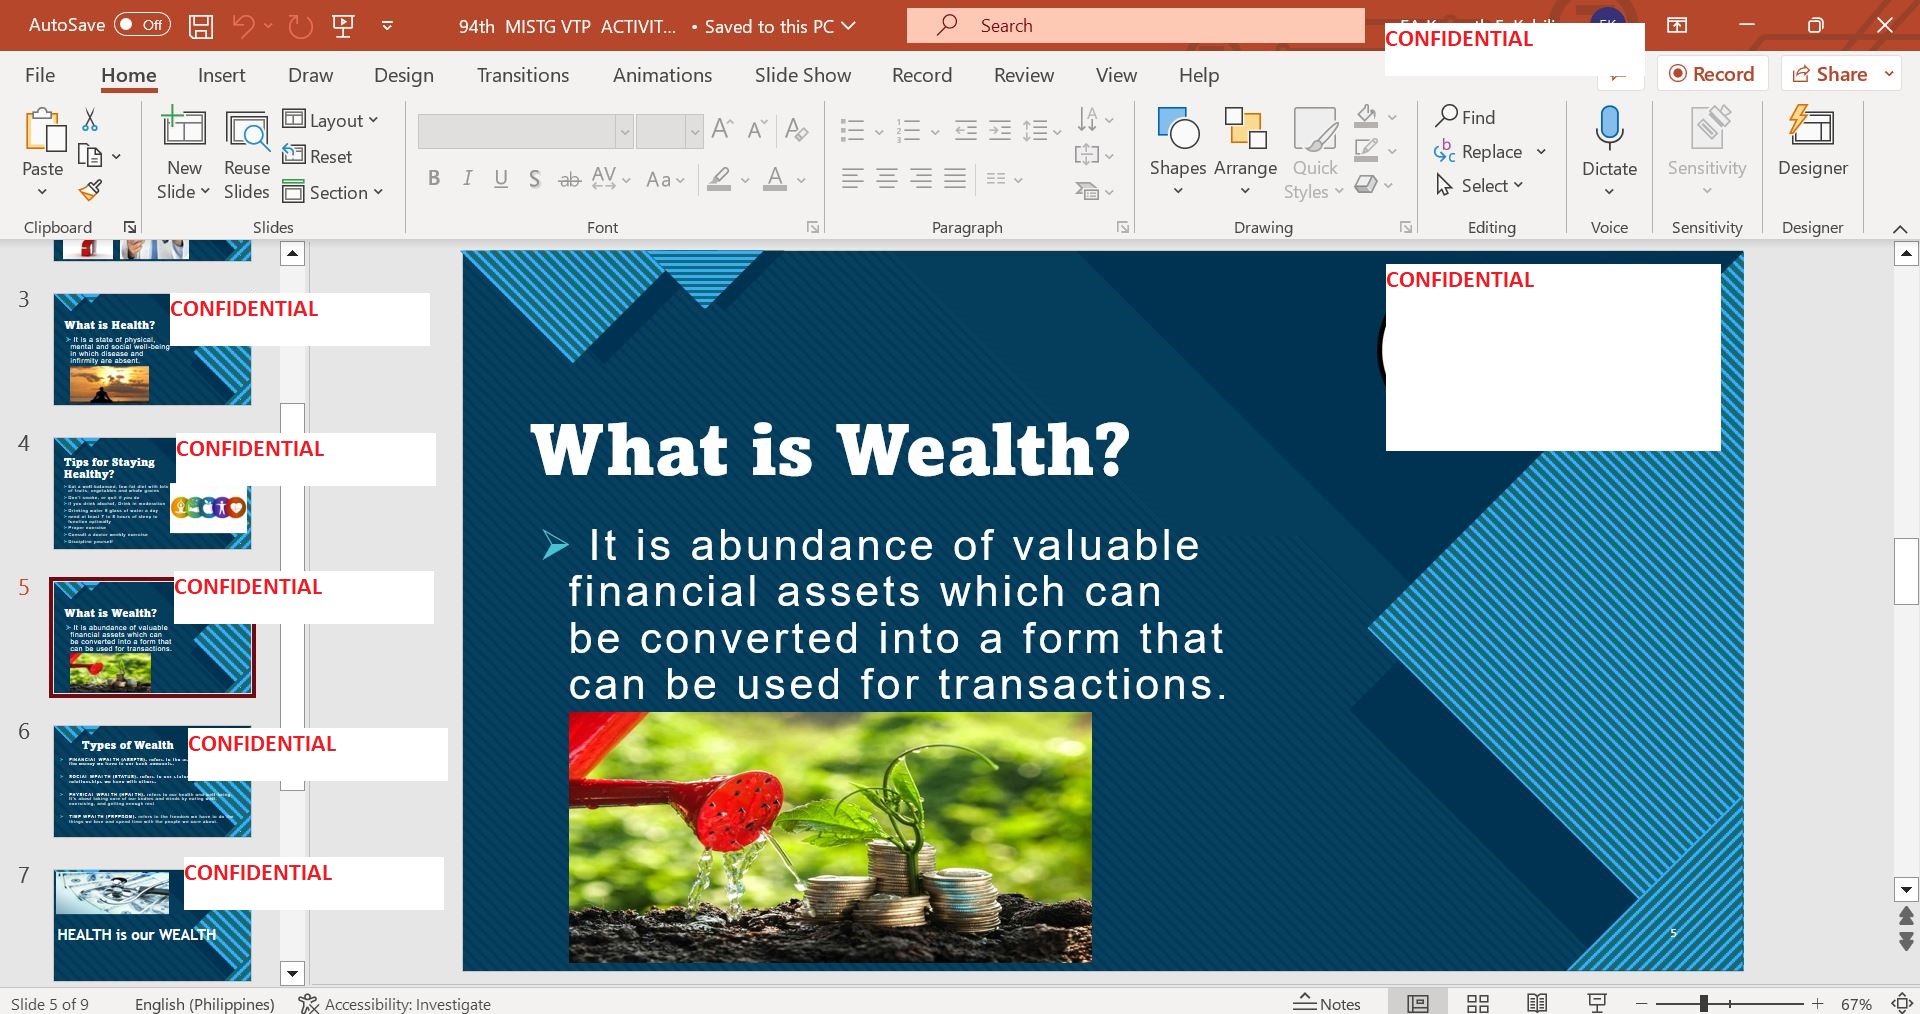Image resolution: width=1920 pixels, height=1014 pixels.
Task: Center align the text
Action: tap(887, 179)
